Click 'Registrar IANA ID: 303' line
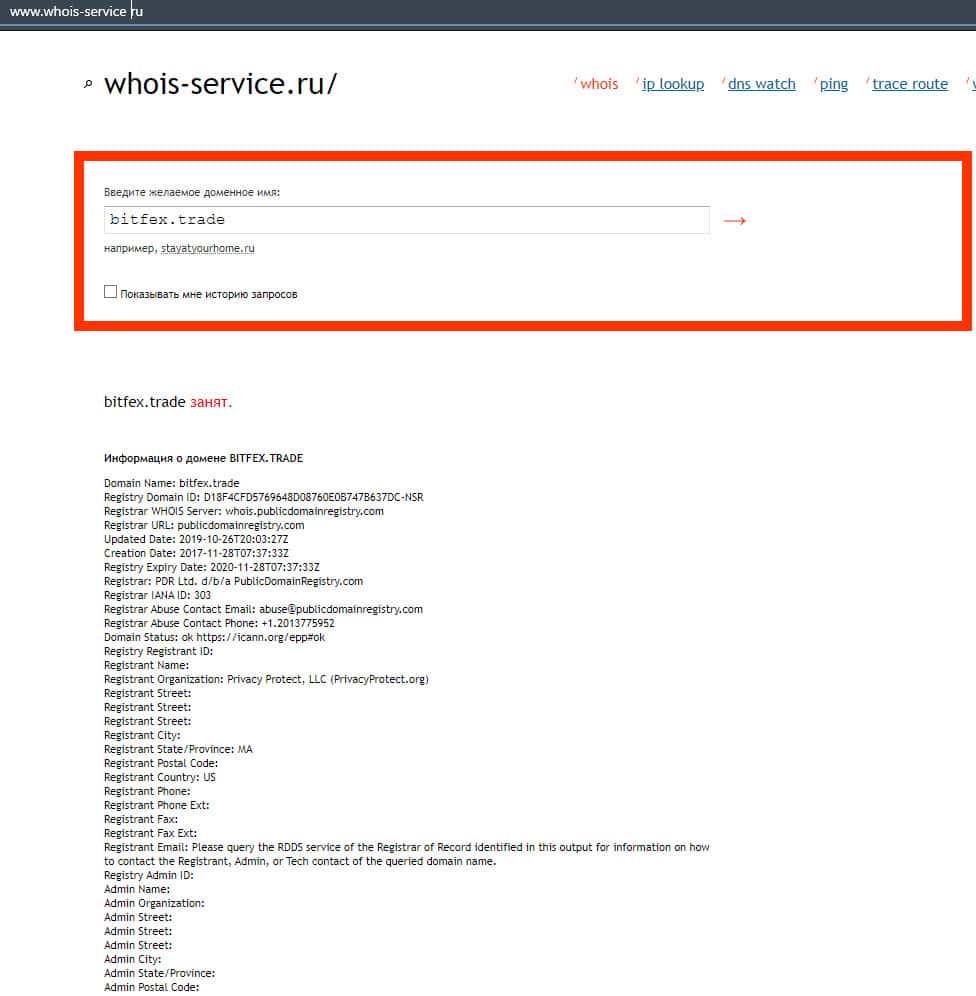 (x=157, y=595)
